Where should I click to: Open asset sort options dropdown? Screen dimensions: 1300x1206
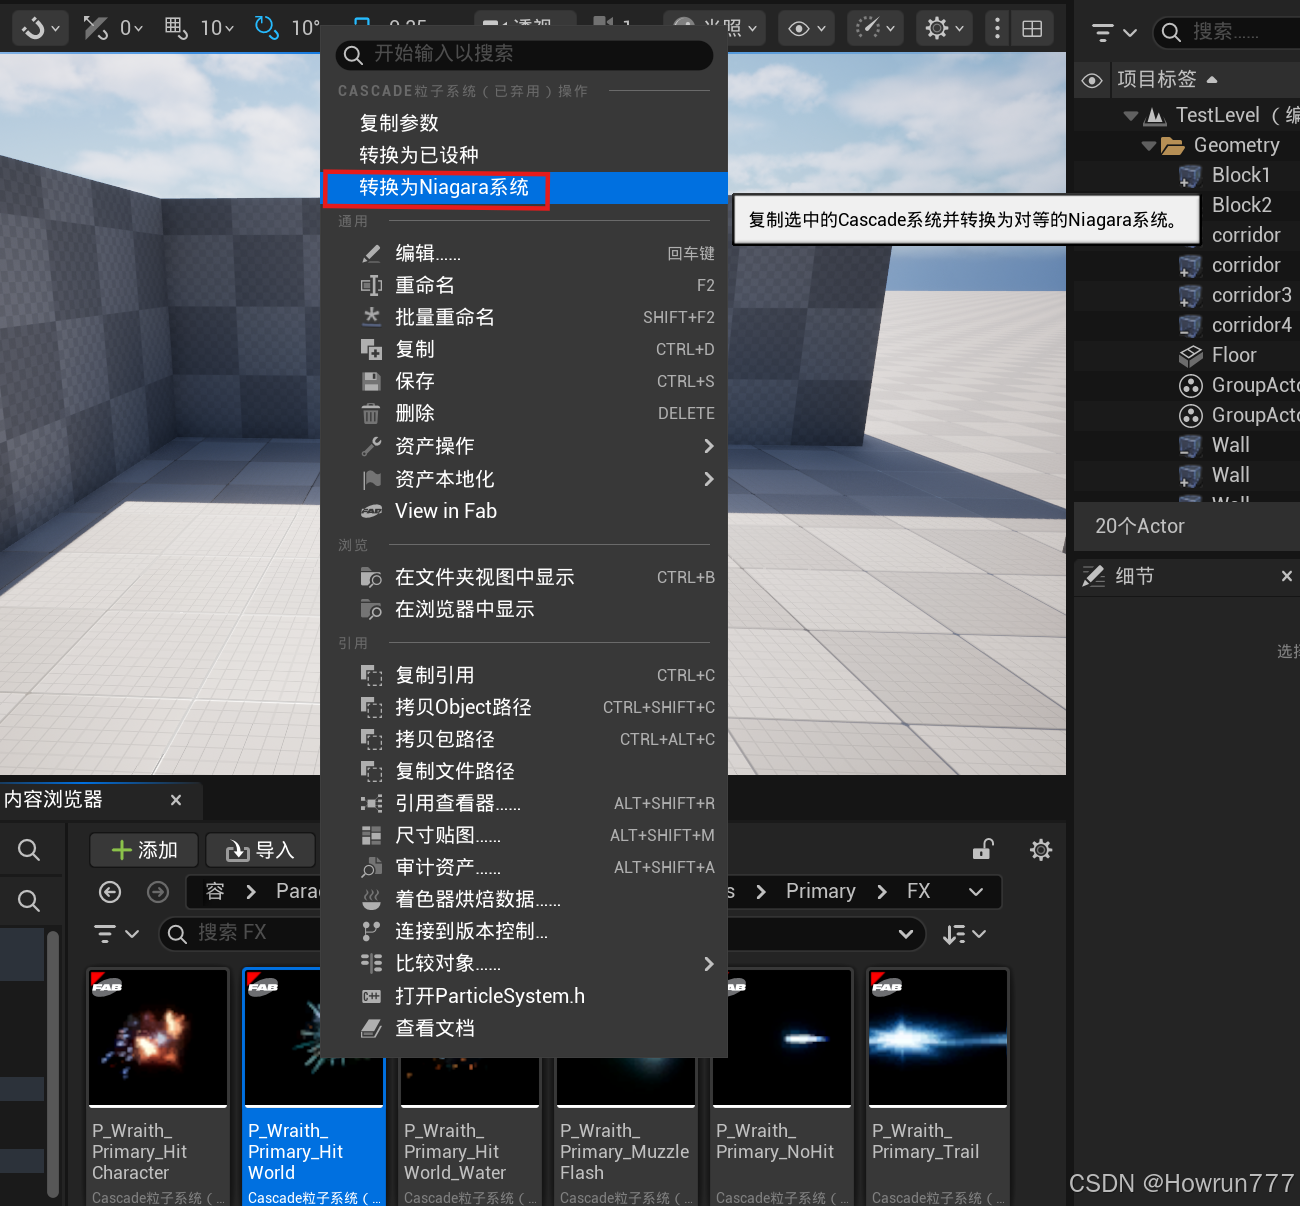pyautogui.click(x=964, y=934)
